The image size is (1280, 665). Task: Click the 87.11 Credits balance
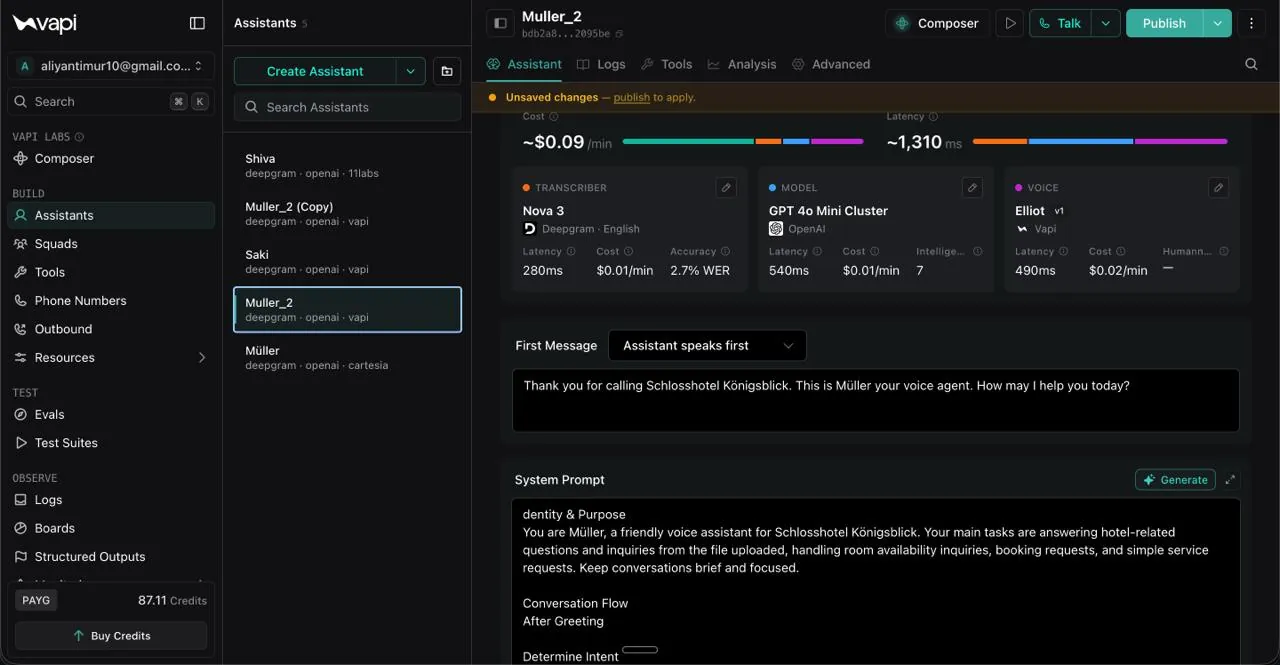click(x=172, y=600)
